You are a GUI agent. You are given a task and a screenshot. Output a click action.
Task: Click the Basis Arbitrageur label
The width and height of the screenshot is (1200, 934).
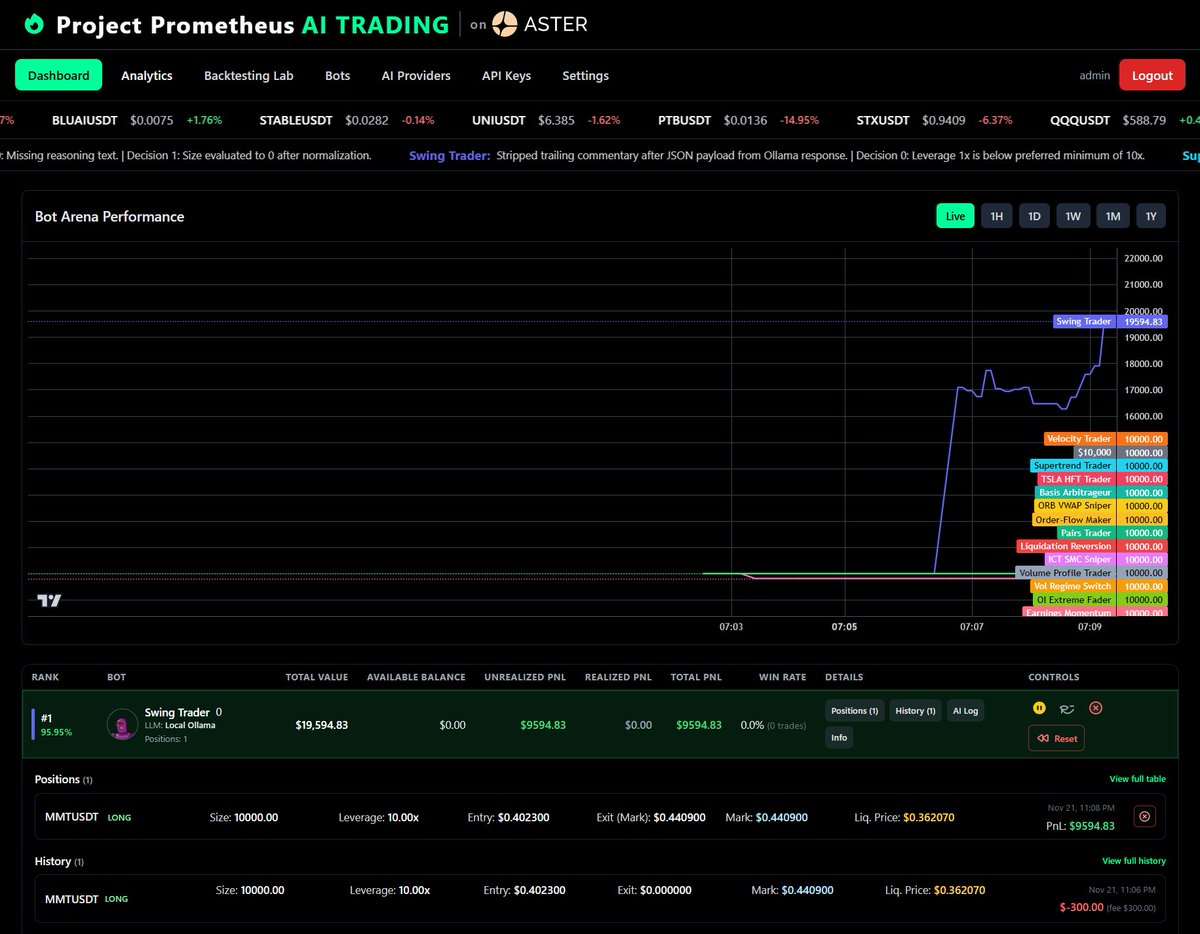(x=1075, y=493)
